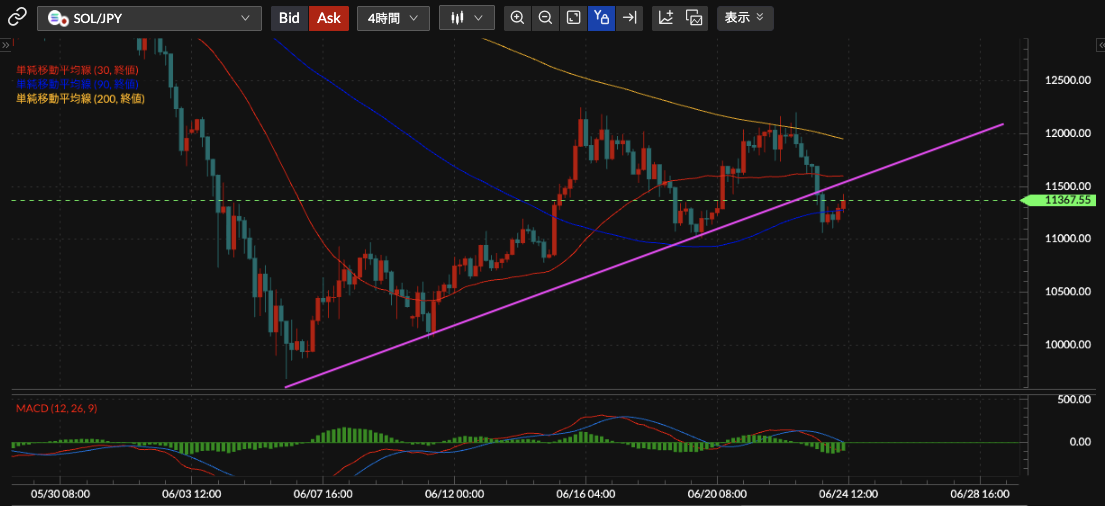This screenshot has width=1105, height=506.
Task: Expand the left side panel arrows
Action: pos(5,44)
